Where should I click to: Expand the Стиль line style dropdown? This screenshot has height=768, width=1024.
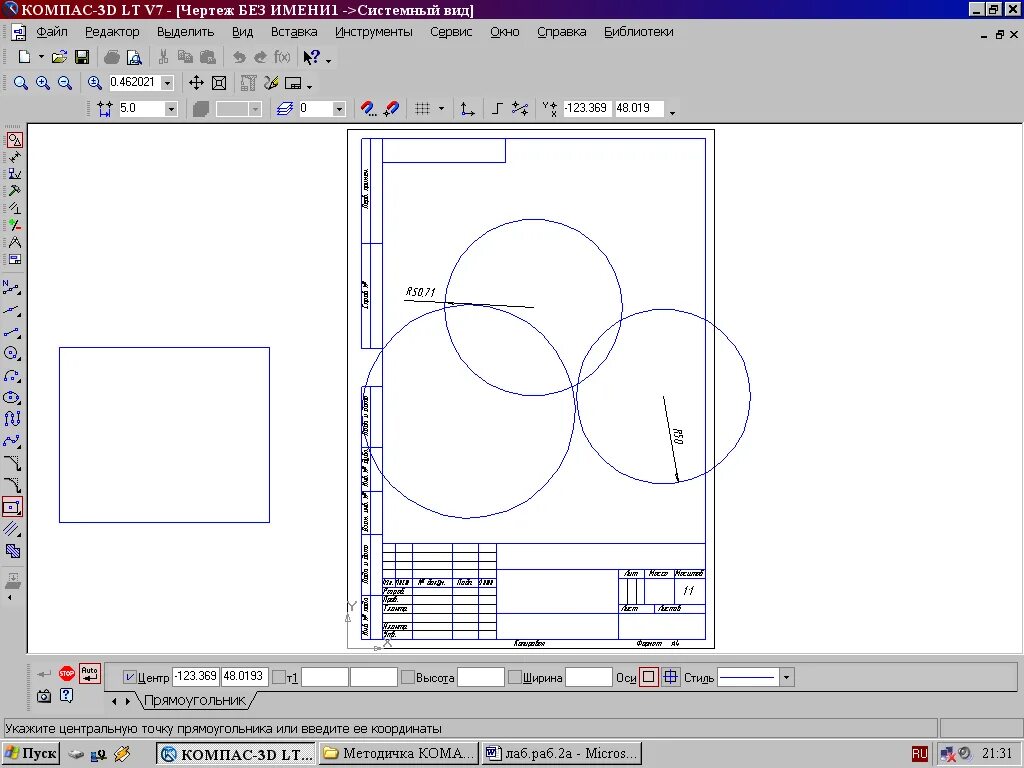click(x=786, y=677)
